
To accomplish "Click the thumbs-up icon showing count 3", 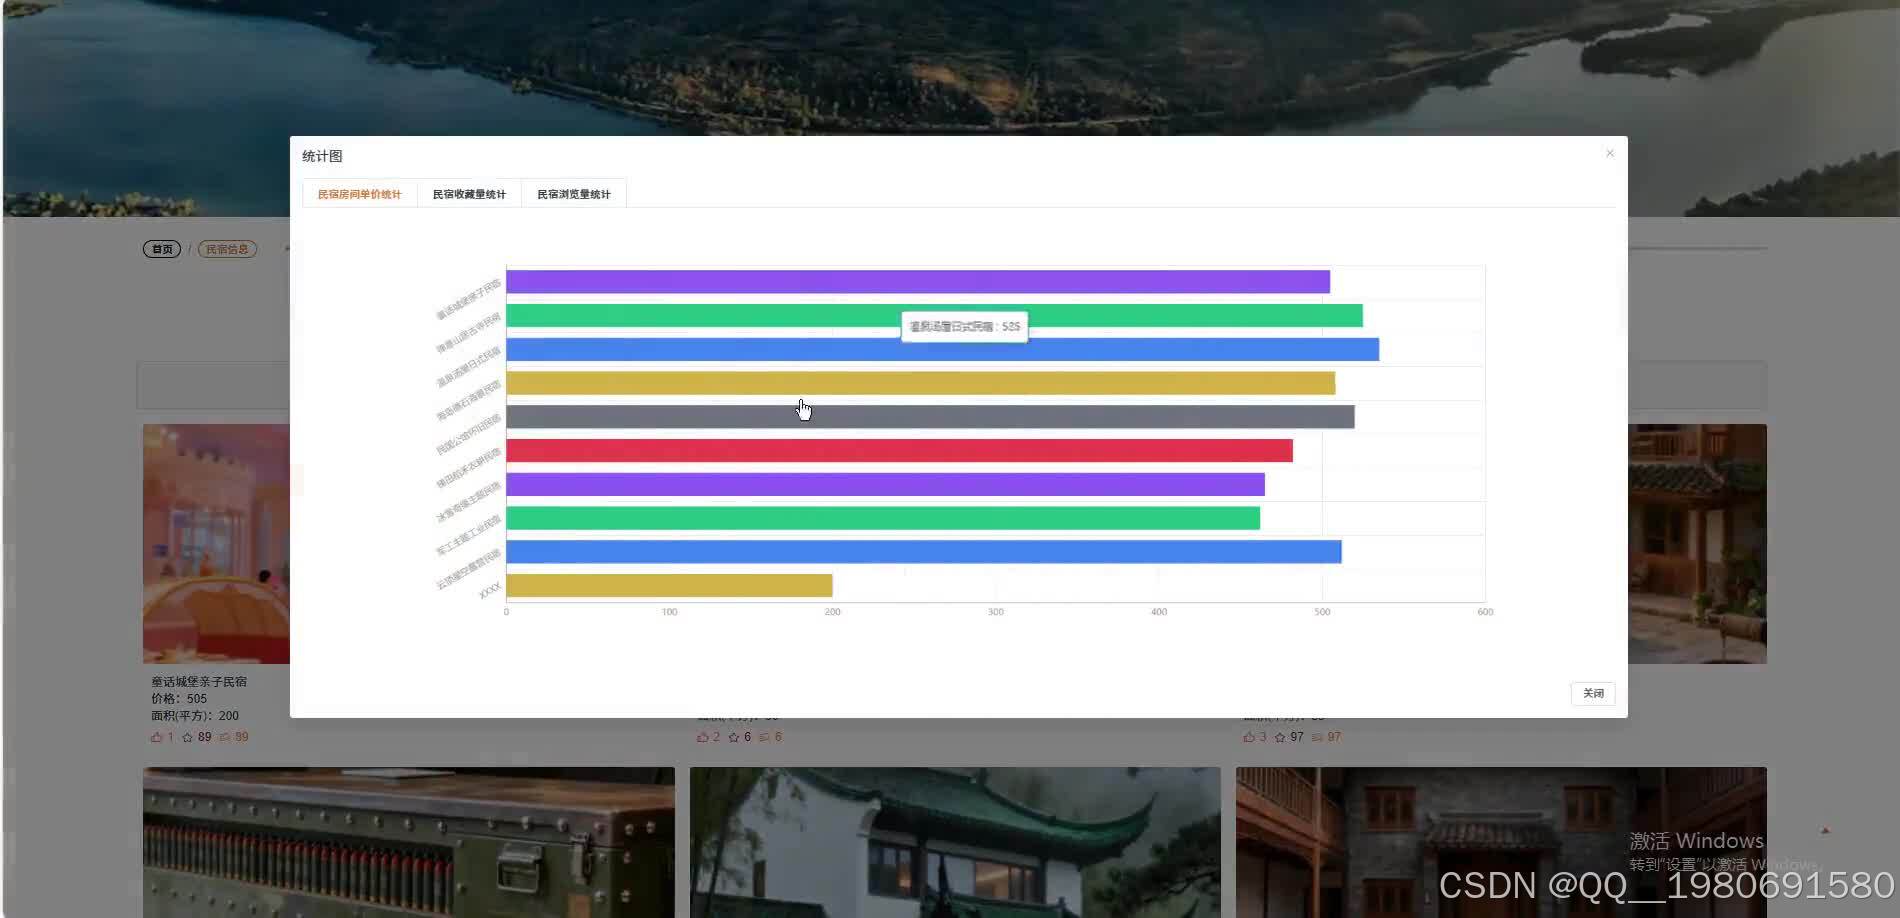I will [x=1248, y=737].
